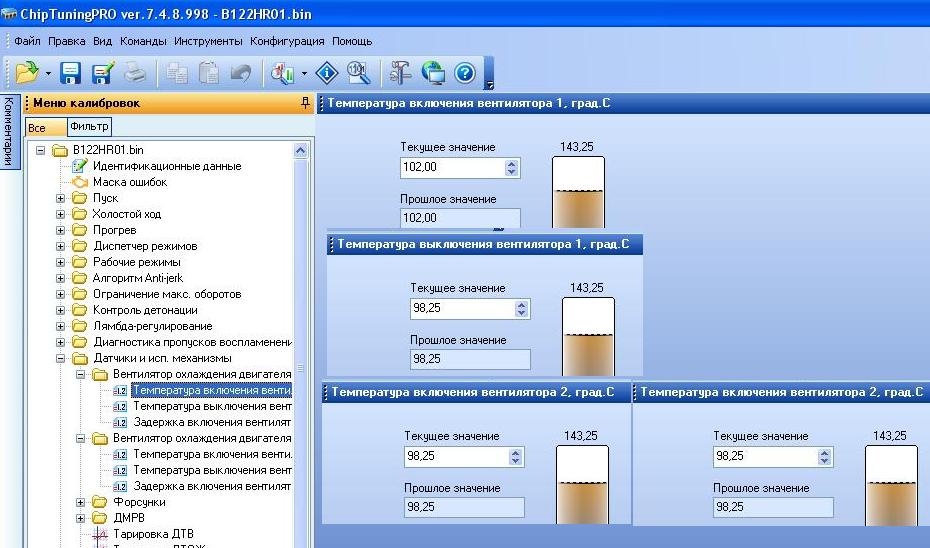Expand the Рабочие режимы folder
This screenshot has width=930, height=548.
pyautogui.click(x=60, y=262)
